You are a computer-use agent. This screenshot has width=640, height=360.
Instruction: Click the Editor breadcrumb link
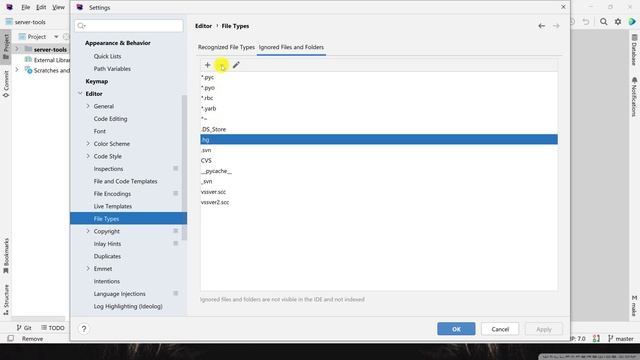pos(203,26)
